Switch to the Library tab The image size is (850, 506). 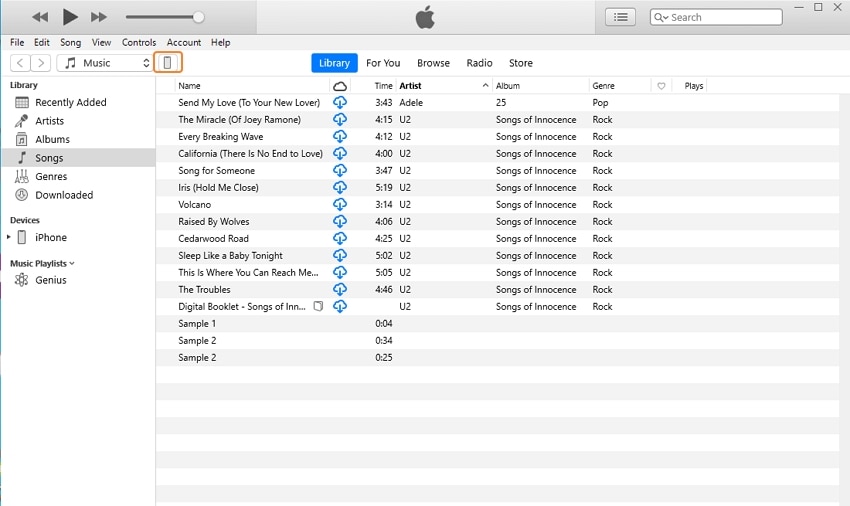pos(334,63)
